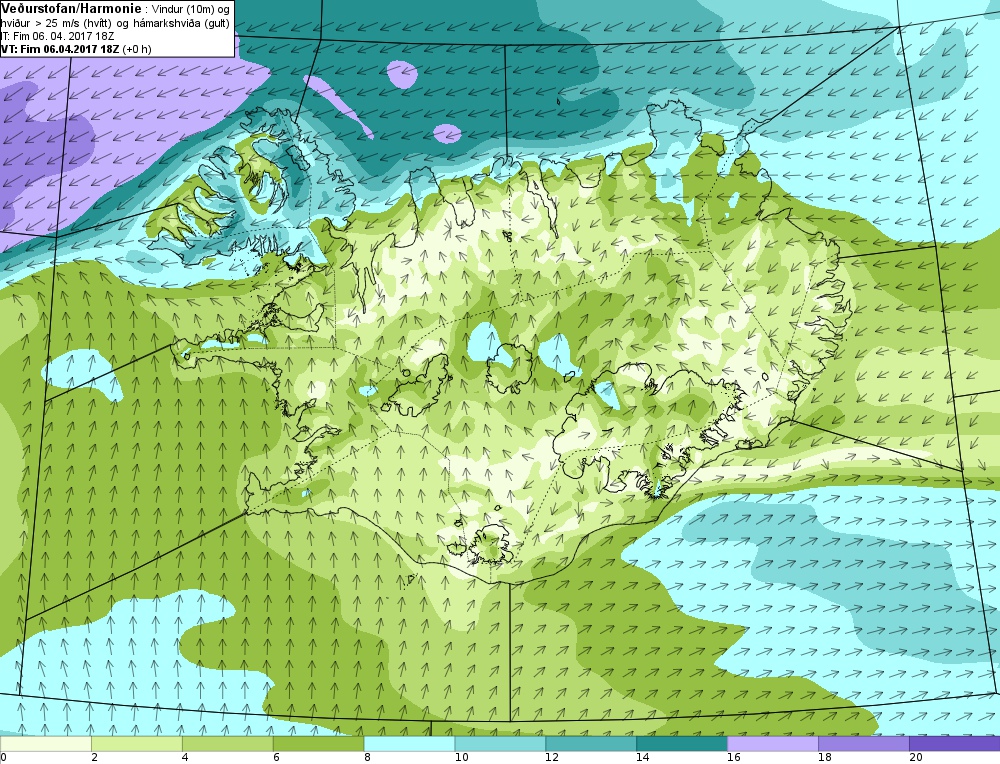Image resolution: width=1000 pixels, height=764 pixels.
Task: Click the legend scale label '14'
Action: (x=643, y=757)
